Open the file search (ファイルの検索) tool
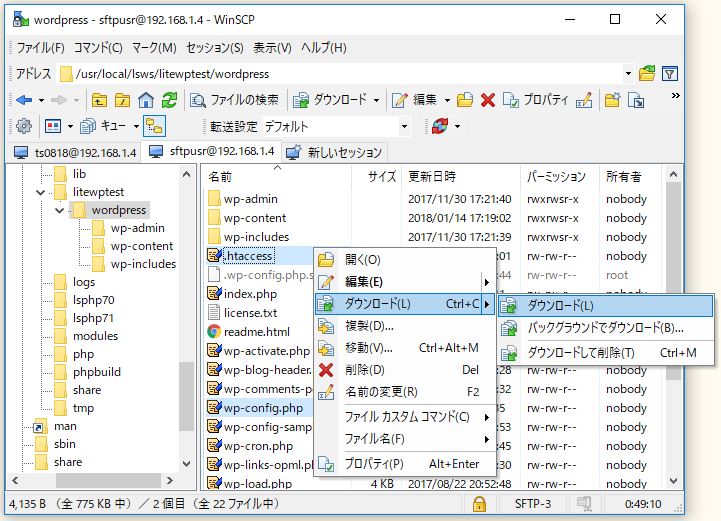The image size is (721, 521). (x=235, y=100)
